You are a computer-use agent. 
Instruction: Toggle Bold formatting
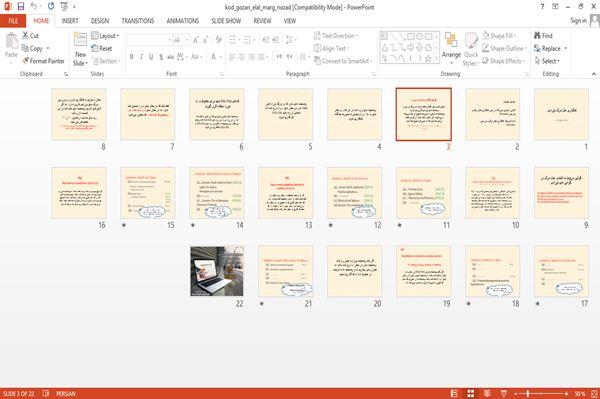132,57
